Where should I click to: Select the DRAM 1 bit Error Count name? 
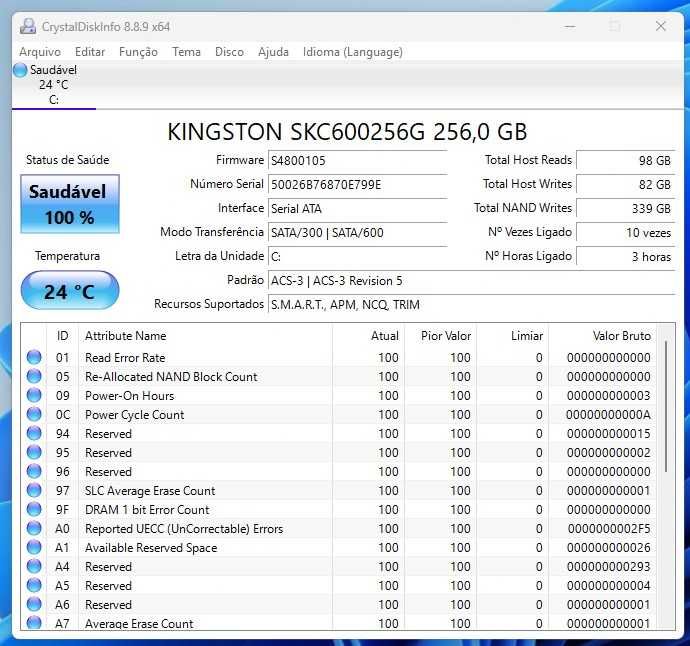pos(147,510)
